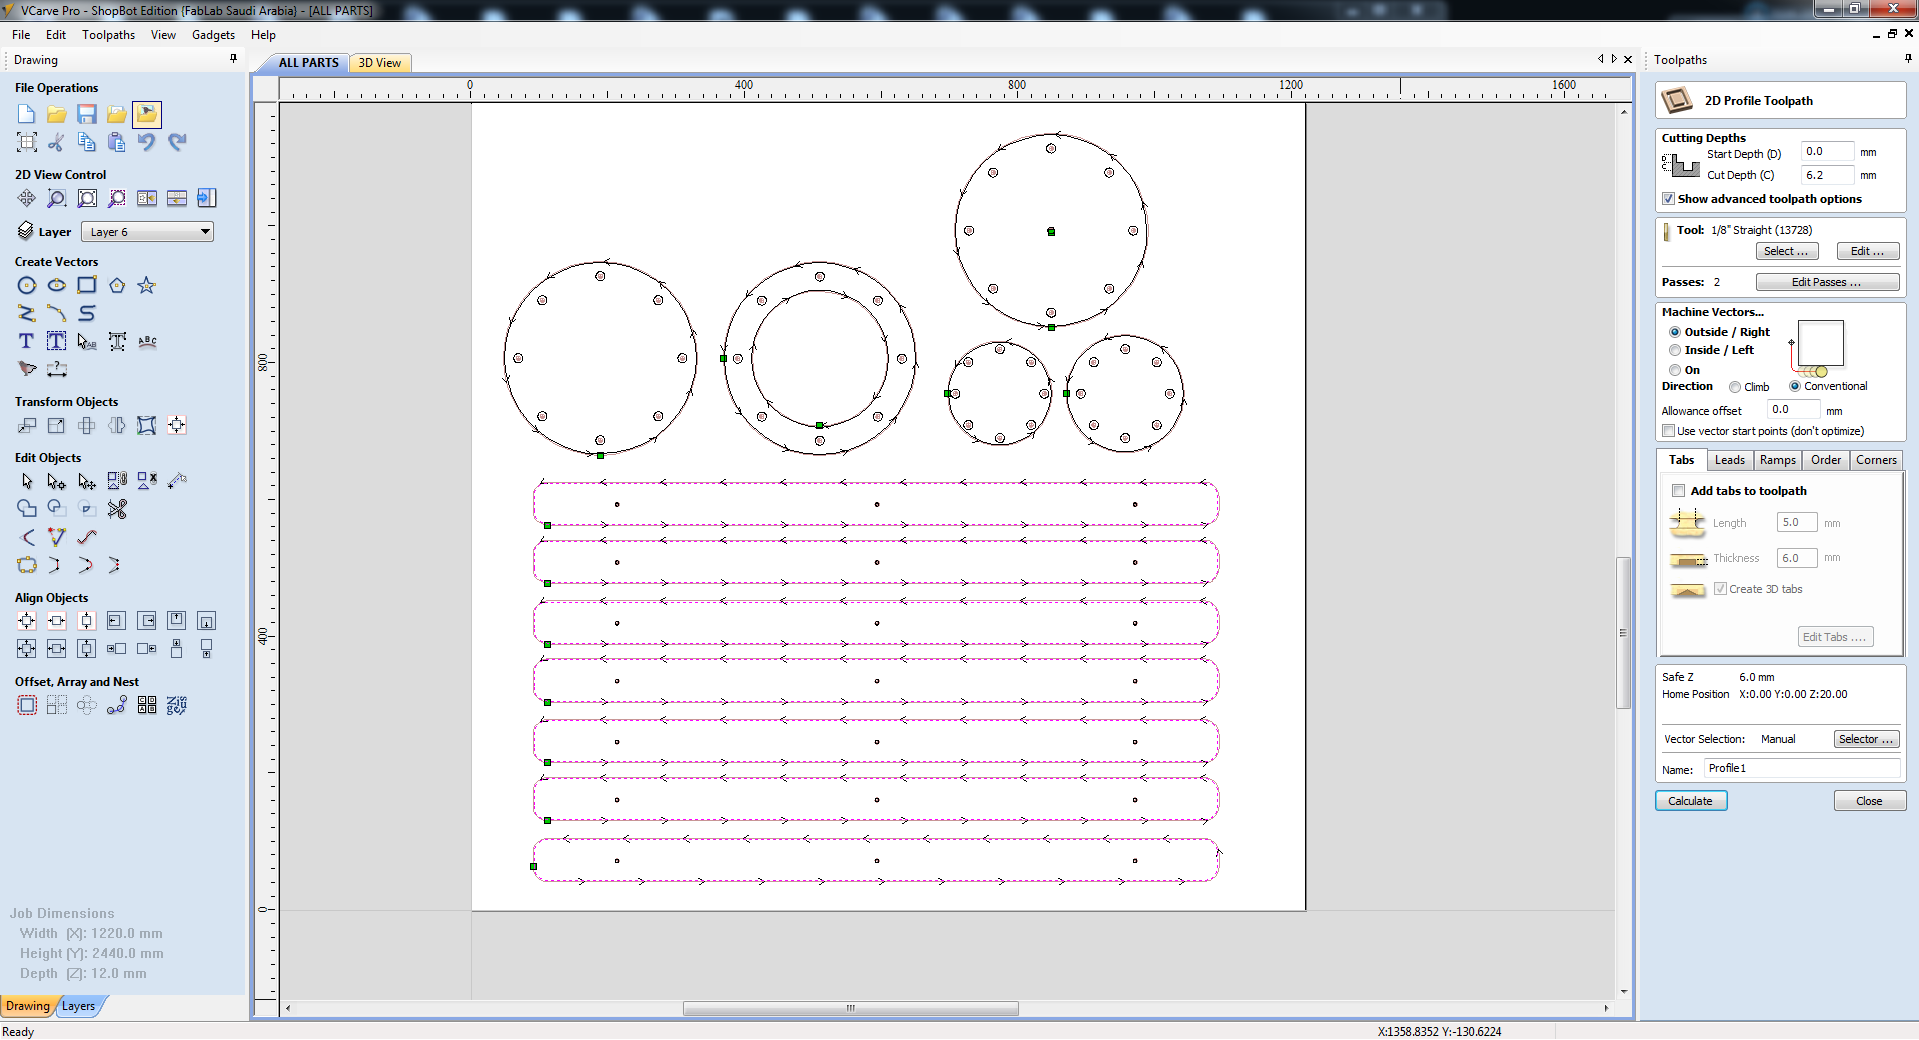Redo the last action
The image size is (1919, 1040).
click(x=177, y=142)
